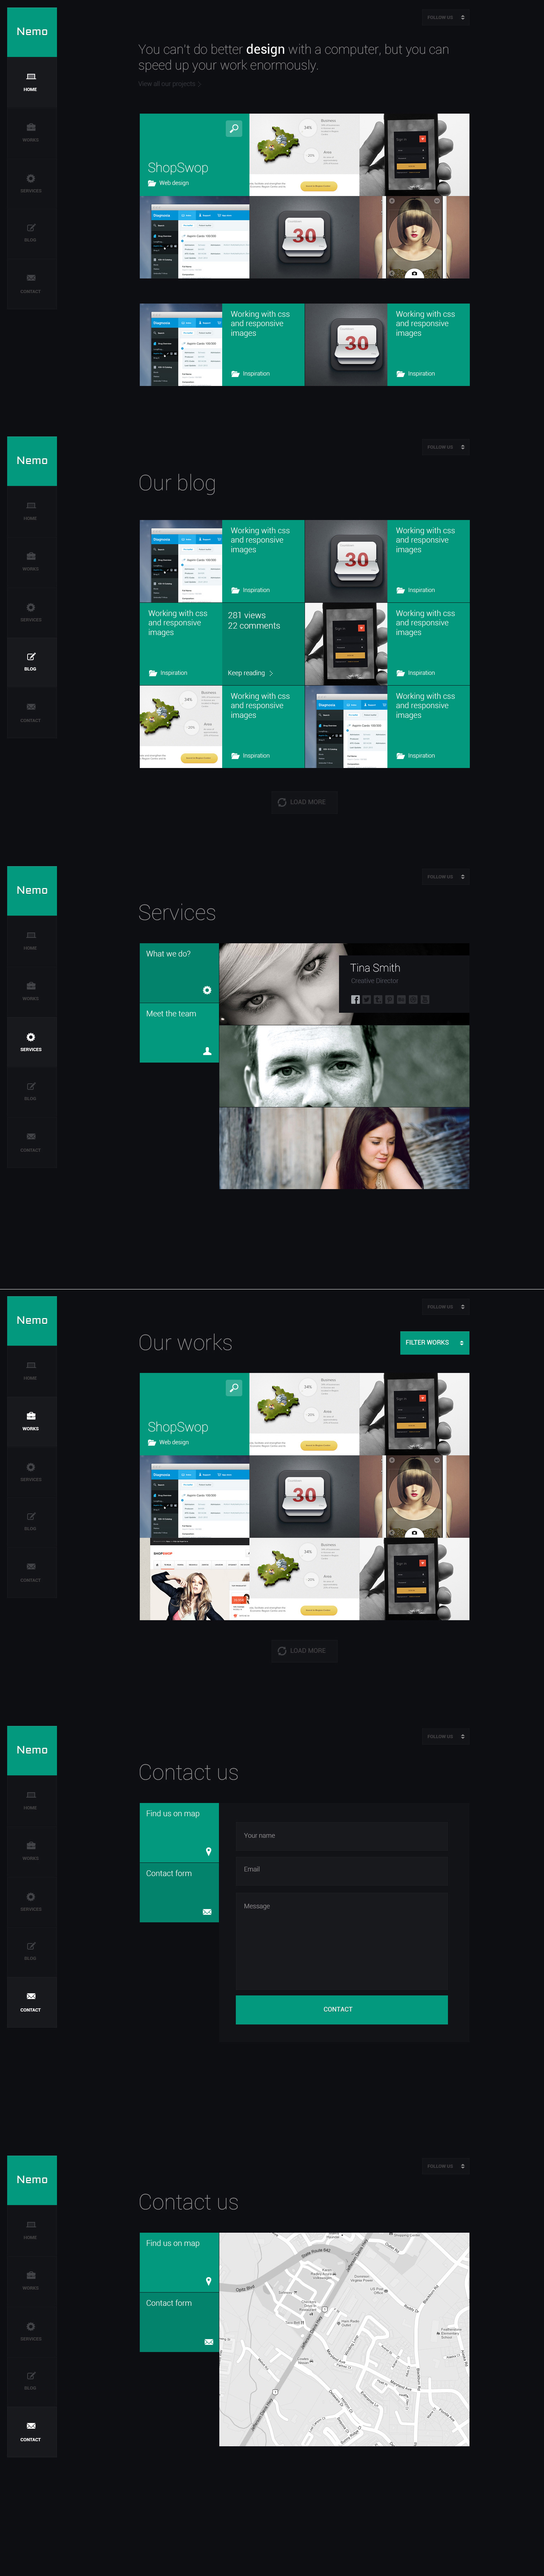Submit the form with the green Contact button

pos(341,2010)
